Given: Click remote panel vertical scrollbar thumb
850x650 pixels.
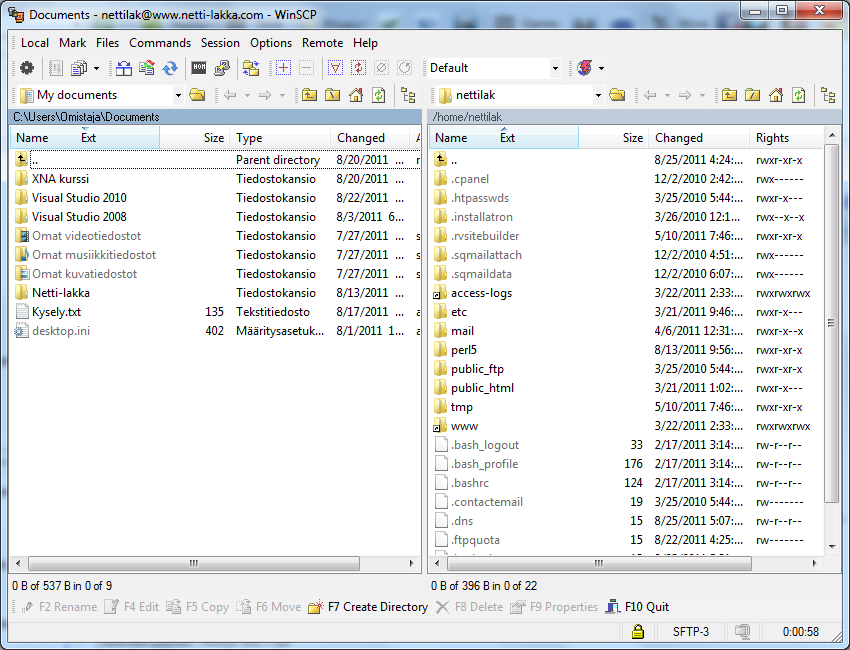Looking at the screenshot, I should 831,323.
